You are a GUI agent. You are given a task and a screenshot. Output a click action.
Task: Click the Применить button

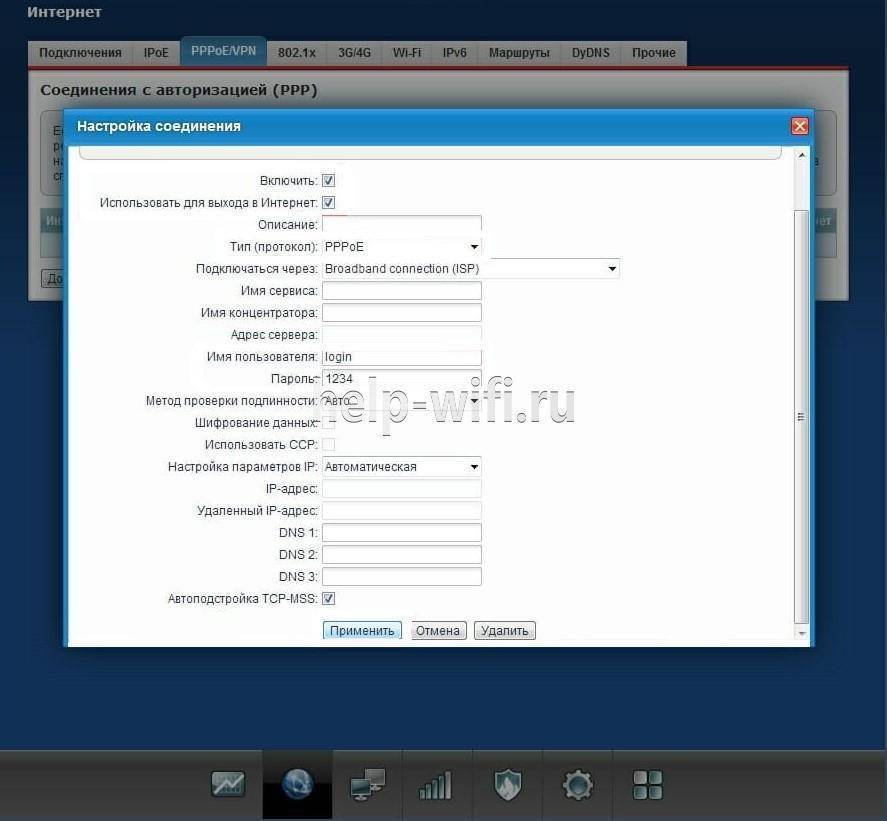click(362, 631)
